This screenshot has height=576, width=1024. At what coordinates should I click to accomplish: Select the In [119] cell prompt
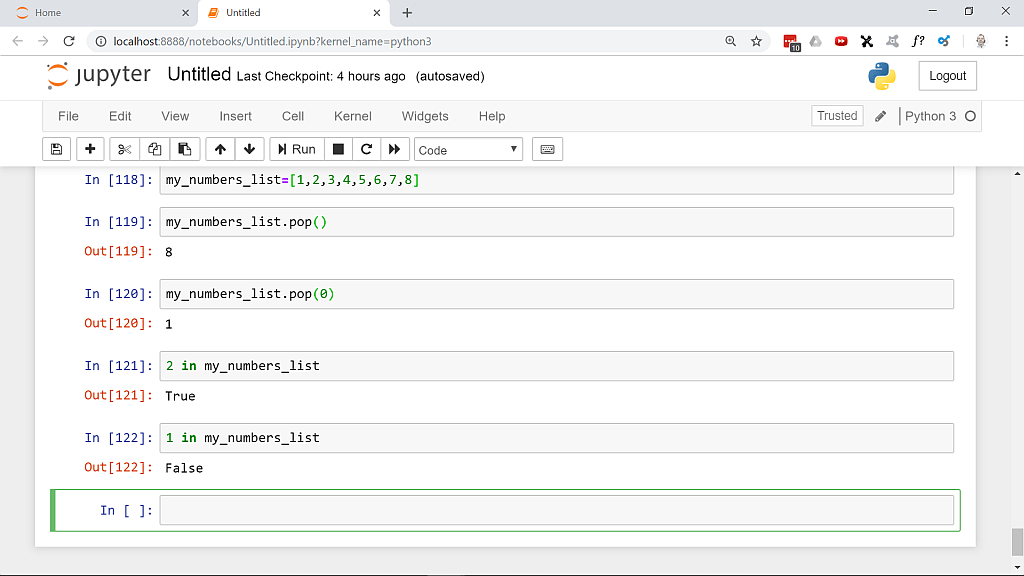click(x=118, y=222)
